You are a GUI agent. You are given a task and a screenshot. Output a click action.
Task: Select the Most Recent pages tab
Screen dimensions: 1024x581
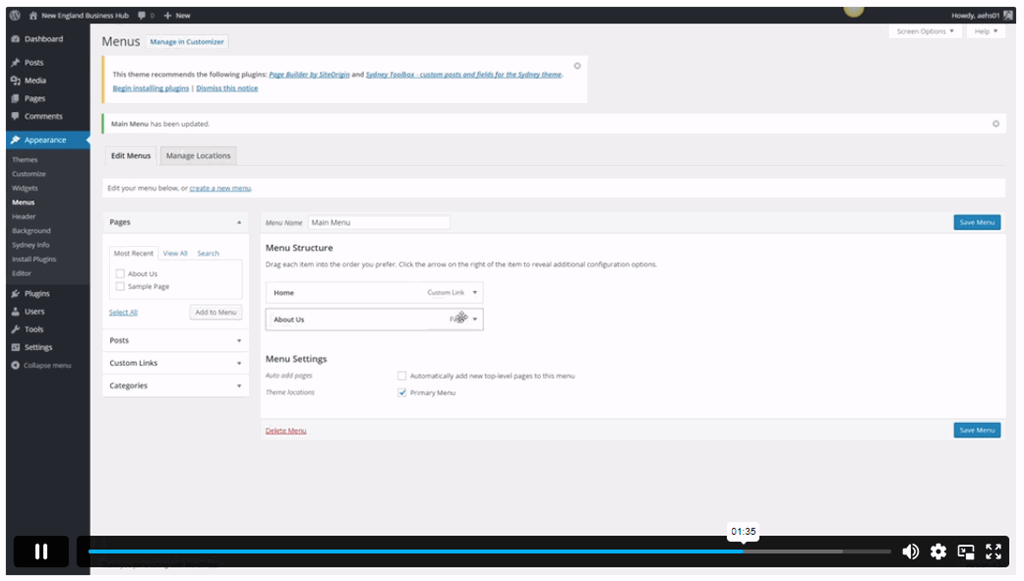[x=133, y=253]
